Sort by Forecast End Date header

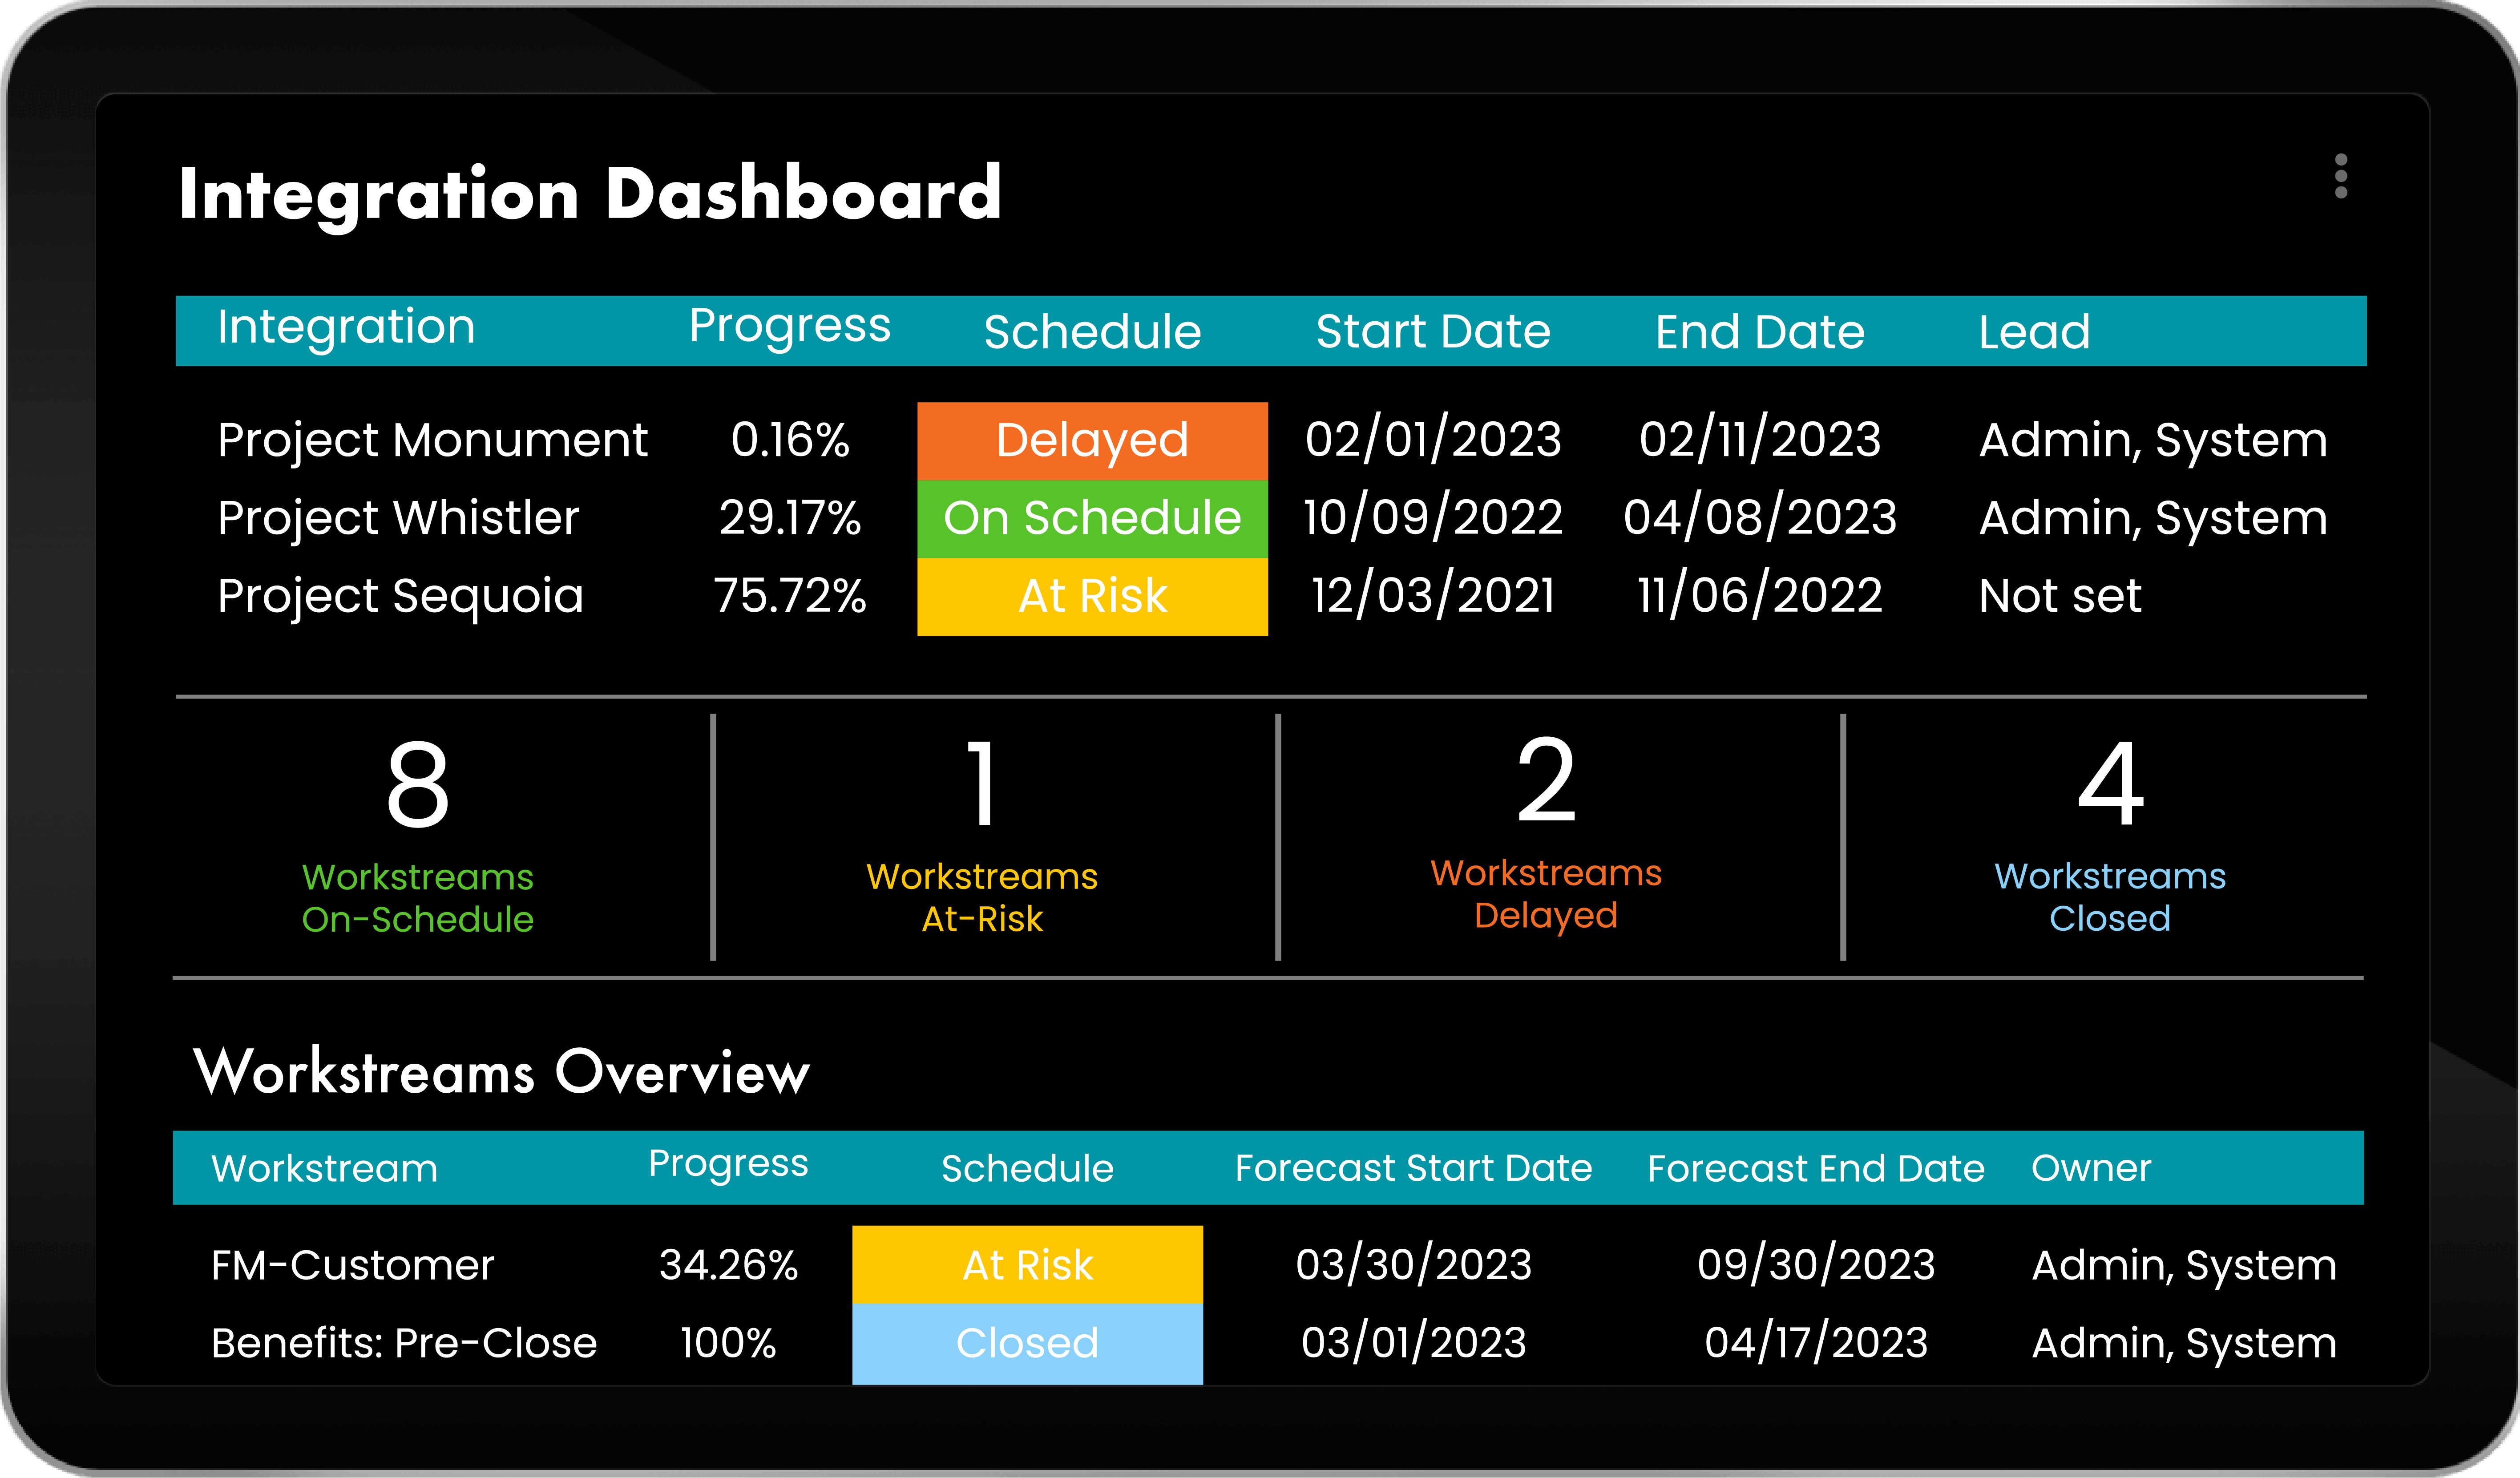pyautogui.click(x=1815, y=1168)
